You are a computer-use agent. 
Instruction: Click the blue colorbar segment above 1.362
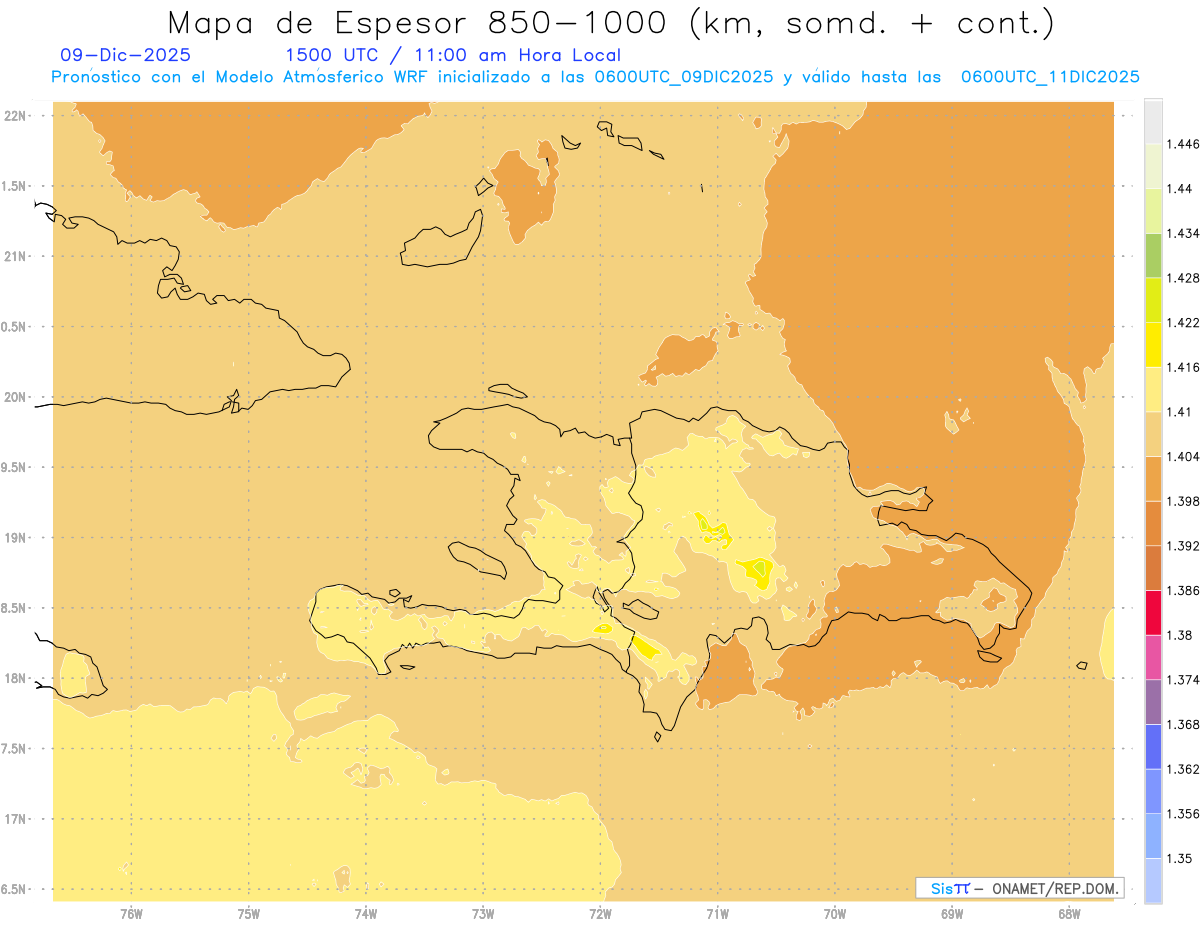(1154, 746)
